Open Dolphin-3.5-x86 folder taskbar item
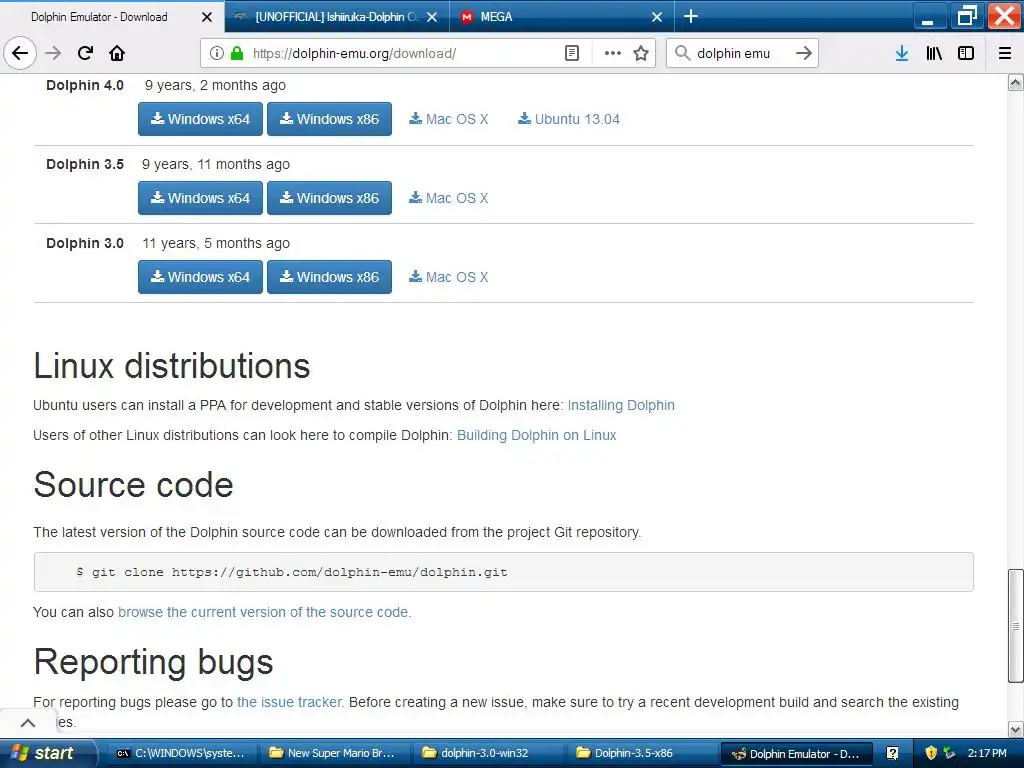The height and width of the screenshot is (768, 1024). click(x=641, y=753)
